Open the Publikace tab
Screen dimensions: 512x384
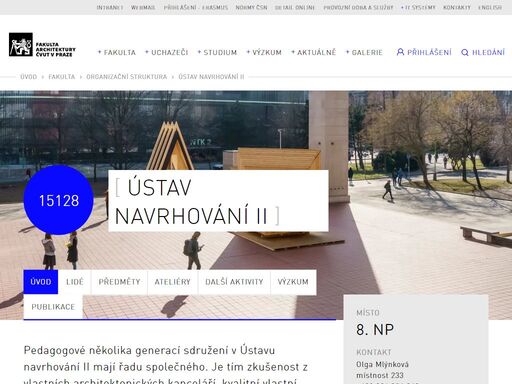click(x=53, y=307)
